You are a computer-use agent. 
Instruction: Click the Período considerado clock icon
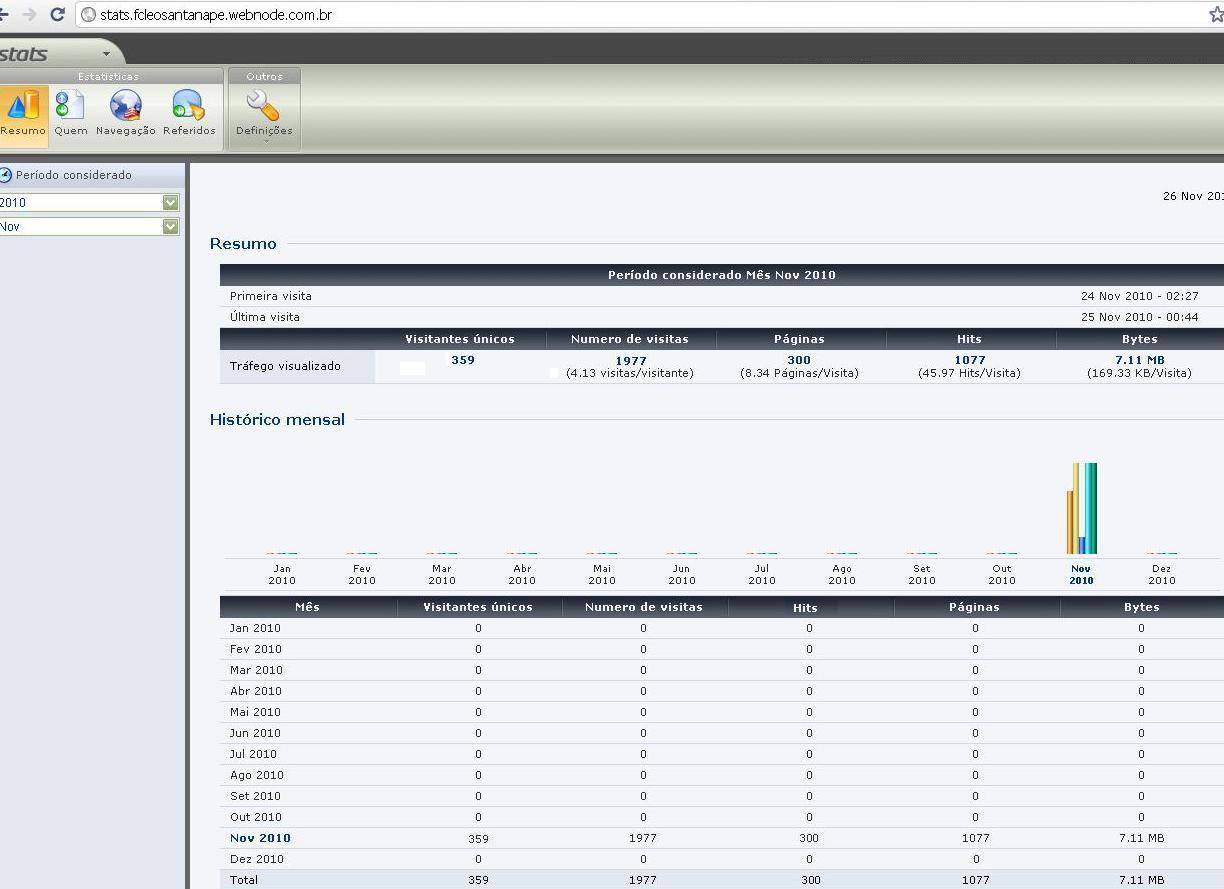6,175
